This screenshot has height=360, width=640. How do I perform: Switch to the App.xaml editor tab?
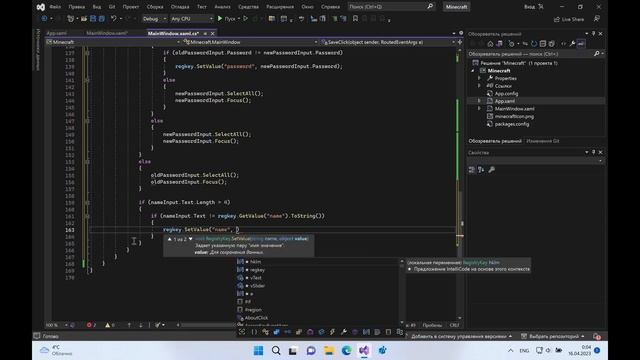[57, 33]
